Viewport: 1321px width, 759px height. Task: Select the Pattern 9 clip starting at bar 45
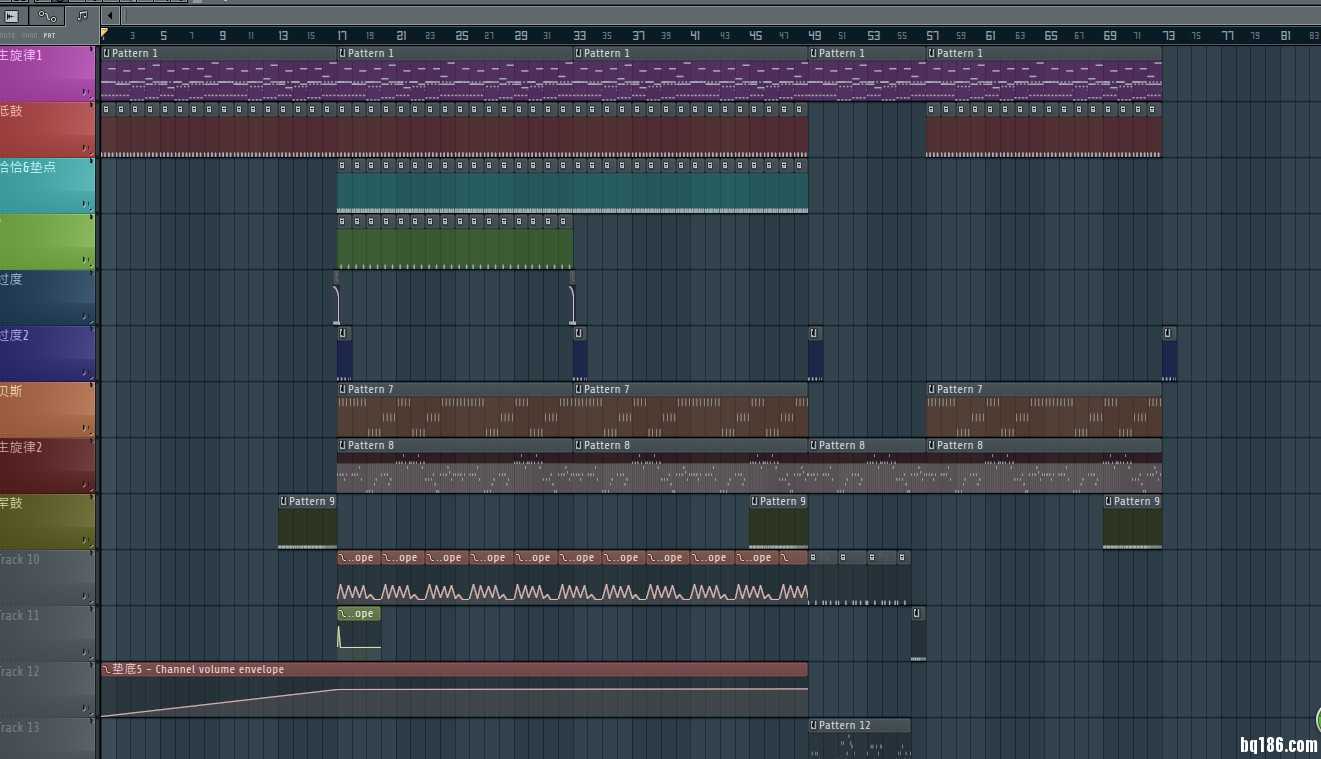[x=778, y=521]
